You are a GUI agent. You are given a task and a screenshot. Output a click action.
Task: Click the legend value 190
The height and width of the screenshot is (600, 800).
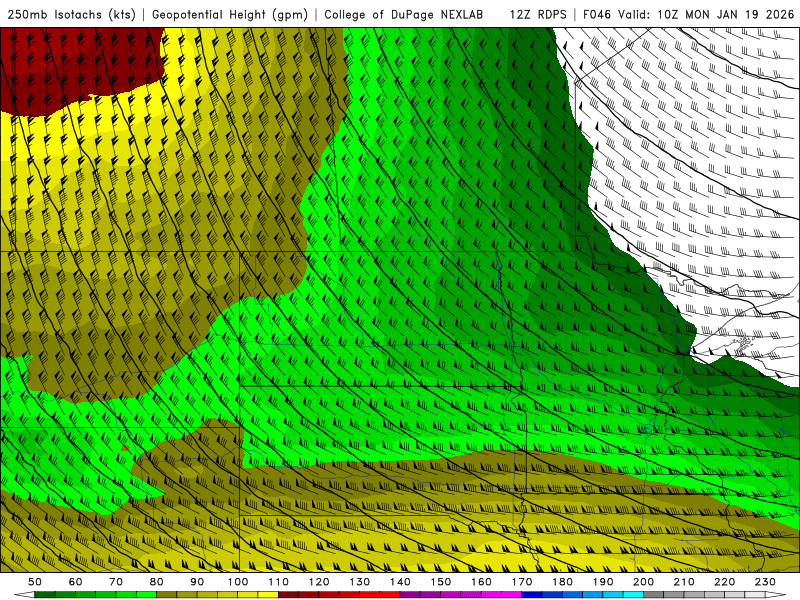tap(603, 582)
